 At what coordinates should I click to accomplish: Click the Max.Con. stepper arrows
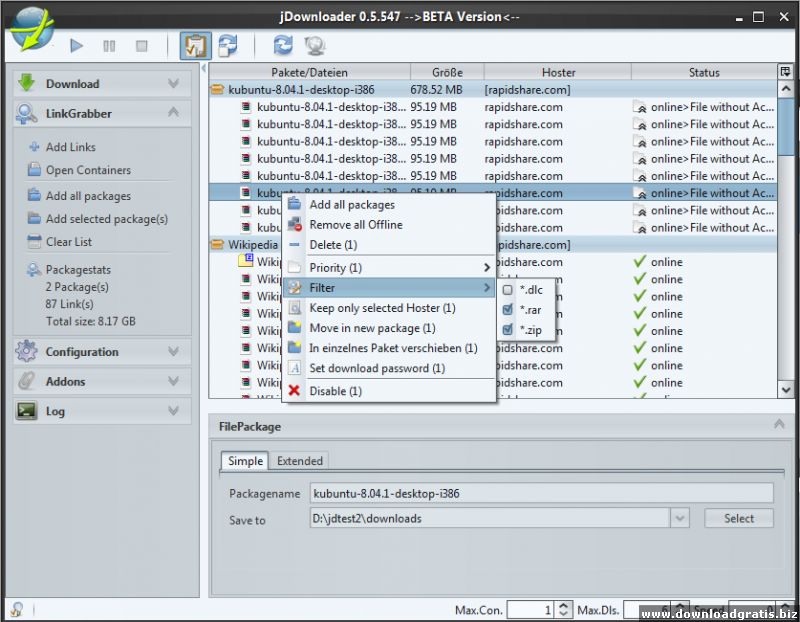coord(563,610)
